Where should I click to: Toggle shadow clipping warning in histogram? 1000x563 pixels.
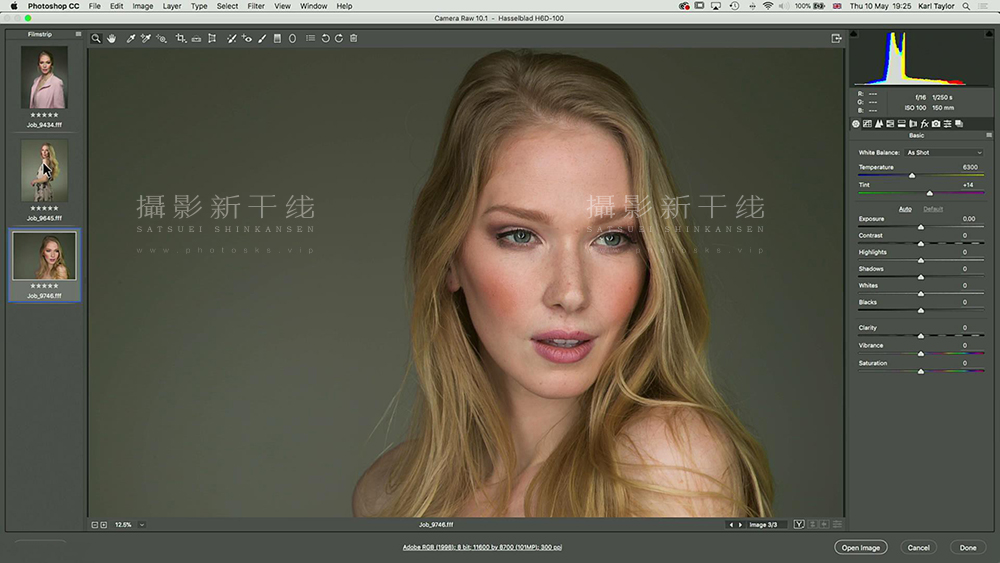tap(854, 34)
